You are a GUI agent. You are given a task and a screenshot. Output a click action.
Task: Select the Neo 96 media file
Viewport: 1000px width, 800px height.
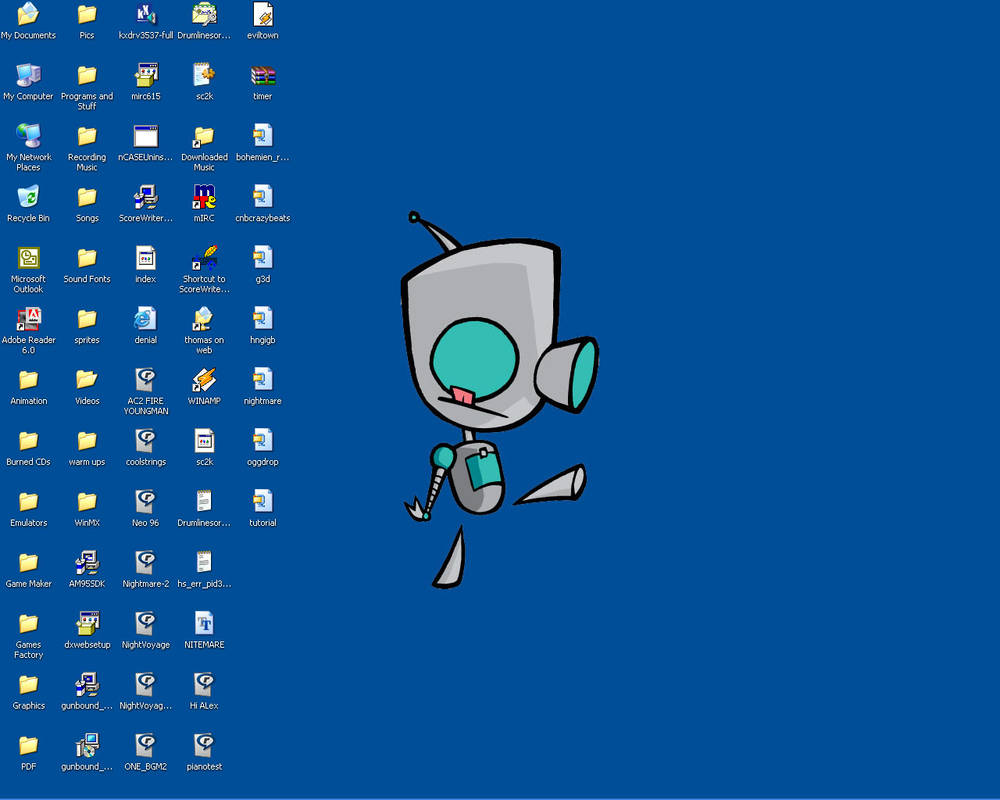(145, 508)
